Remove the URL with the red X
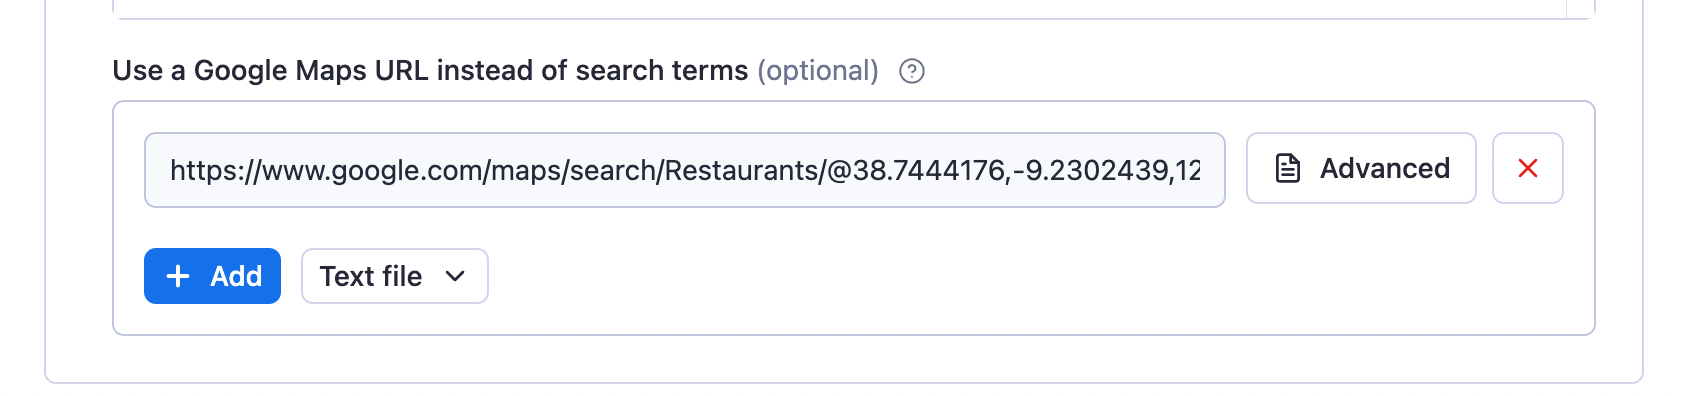The width and height of the screenshot is (1688, 396). pos(1527,168)
